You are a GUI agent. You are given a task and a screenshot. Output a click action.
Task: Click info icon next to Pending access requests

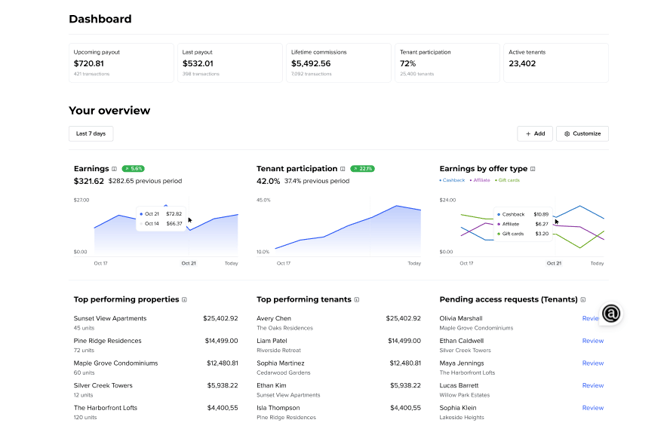(583, 300)
